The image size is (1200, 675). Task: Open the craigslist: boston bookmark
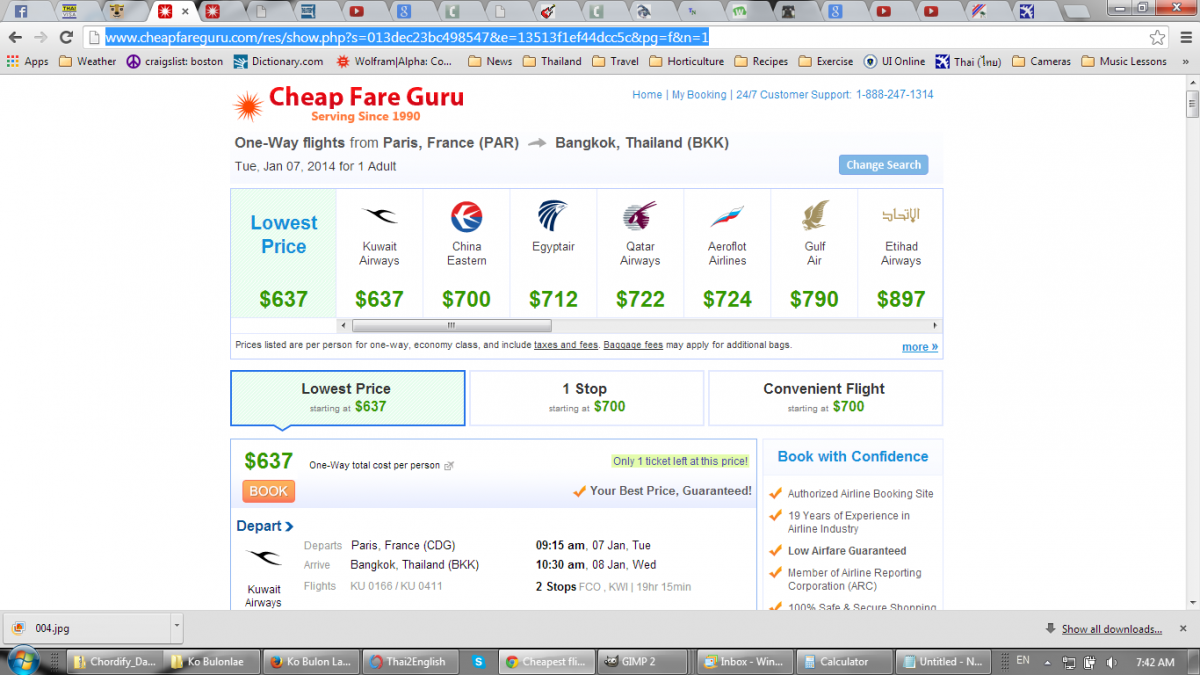175,61
